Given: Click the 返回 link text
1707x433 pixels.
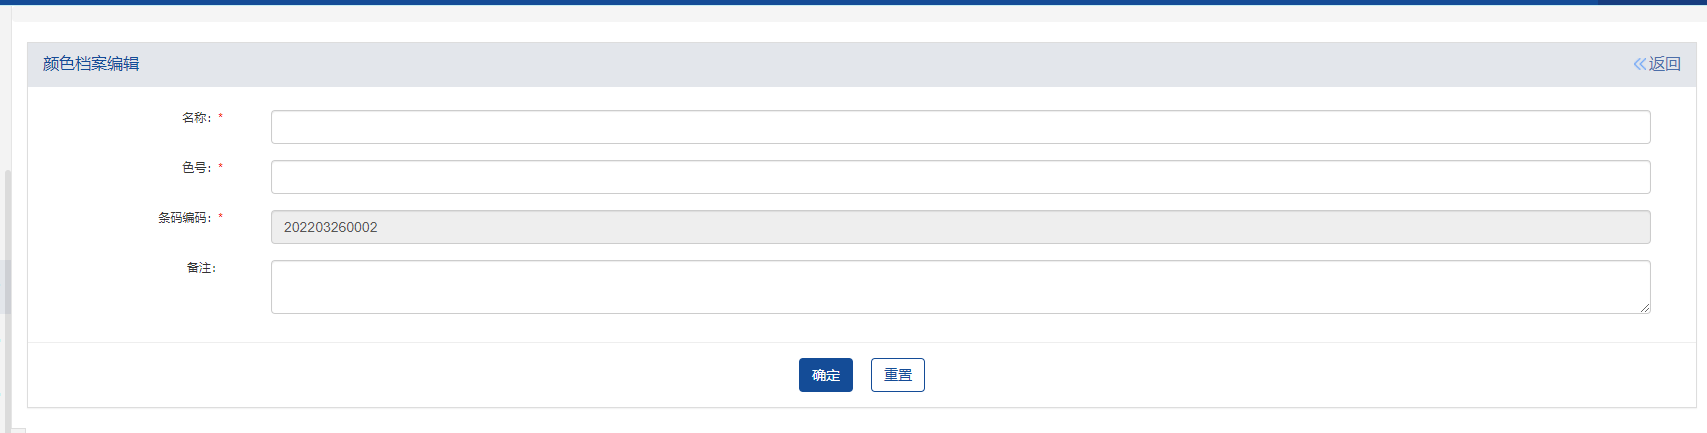Looking at the screenshot, I should pos(1665,64).
